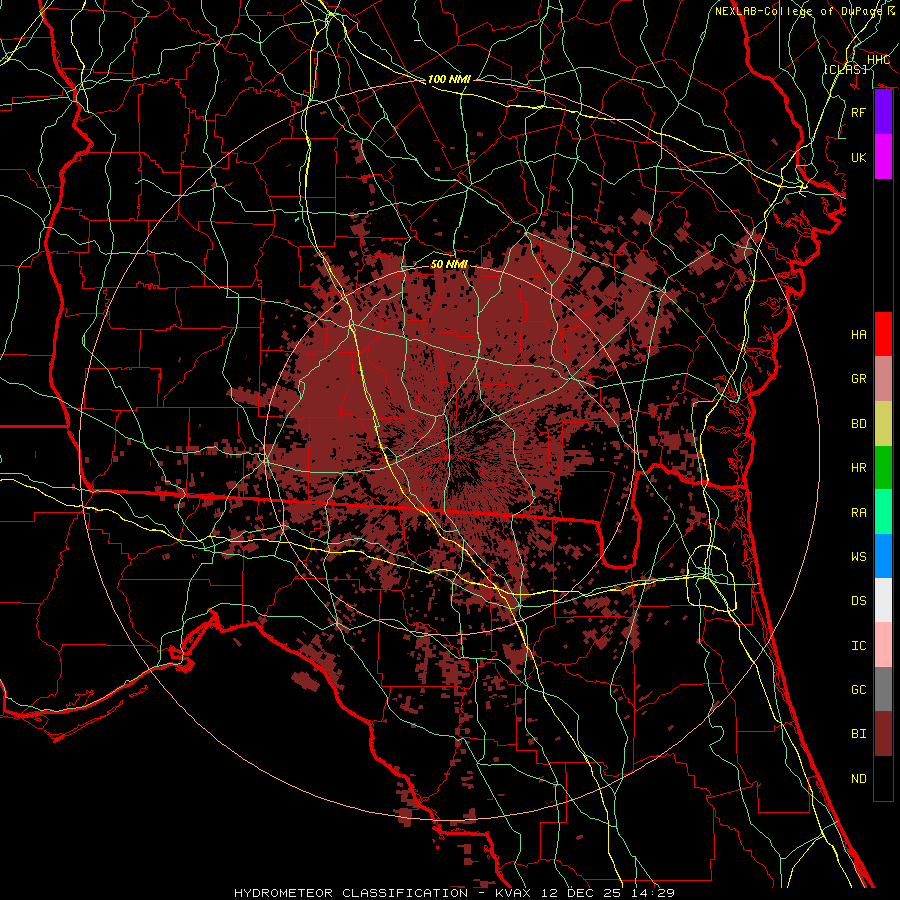Viewport: 900px width, 900px height.
Task: Click the GC legend label
Action: pyautogui.click(x=859, y=690)
